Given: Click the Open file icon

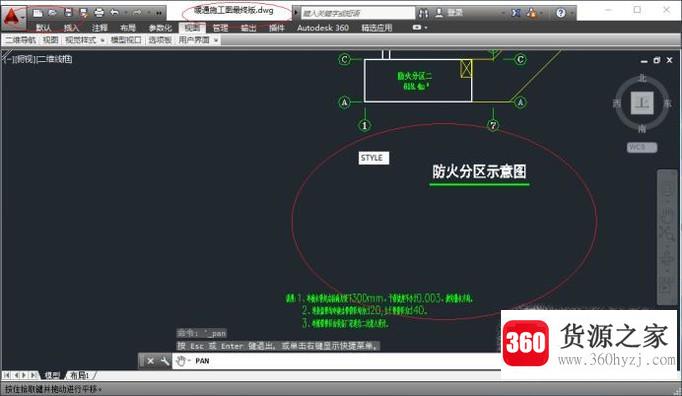Looking at the screenshot, I should coord(53,13).
